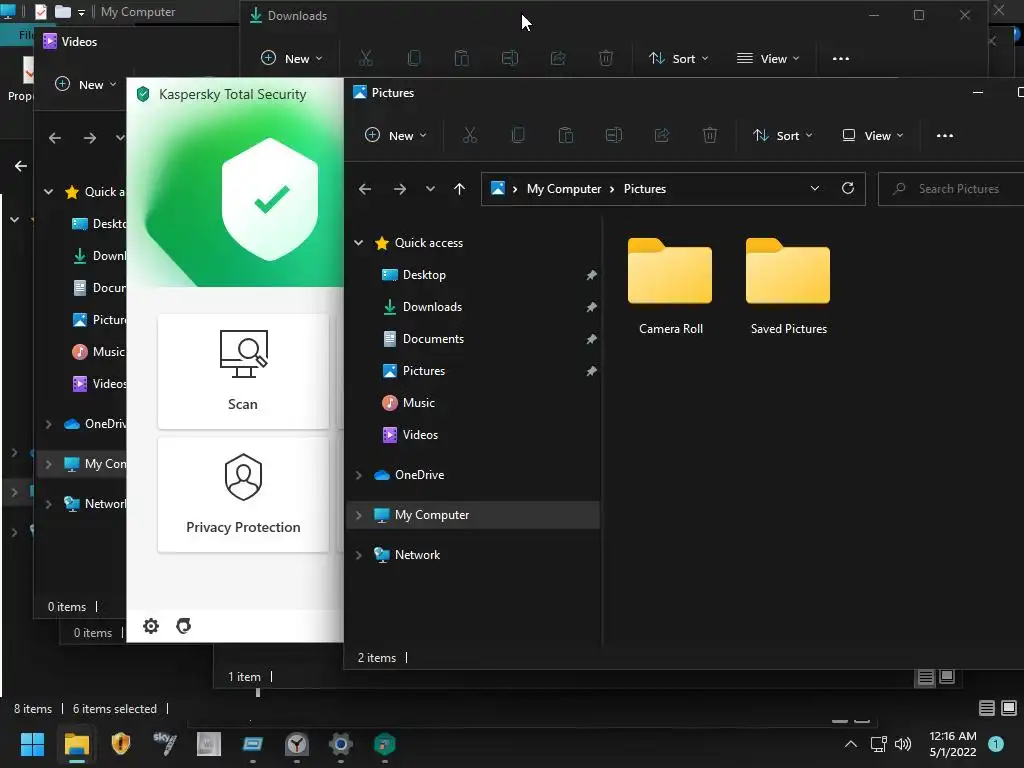Click Unpin icon beside Desktop in sidebar

click(x=591, y=275)
